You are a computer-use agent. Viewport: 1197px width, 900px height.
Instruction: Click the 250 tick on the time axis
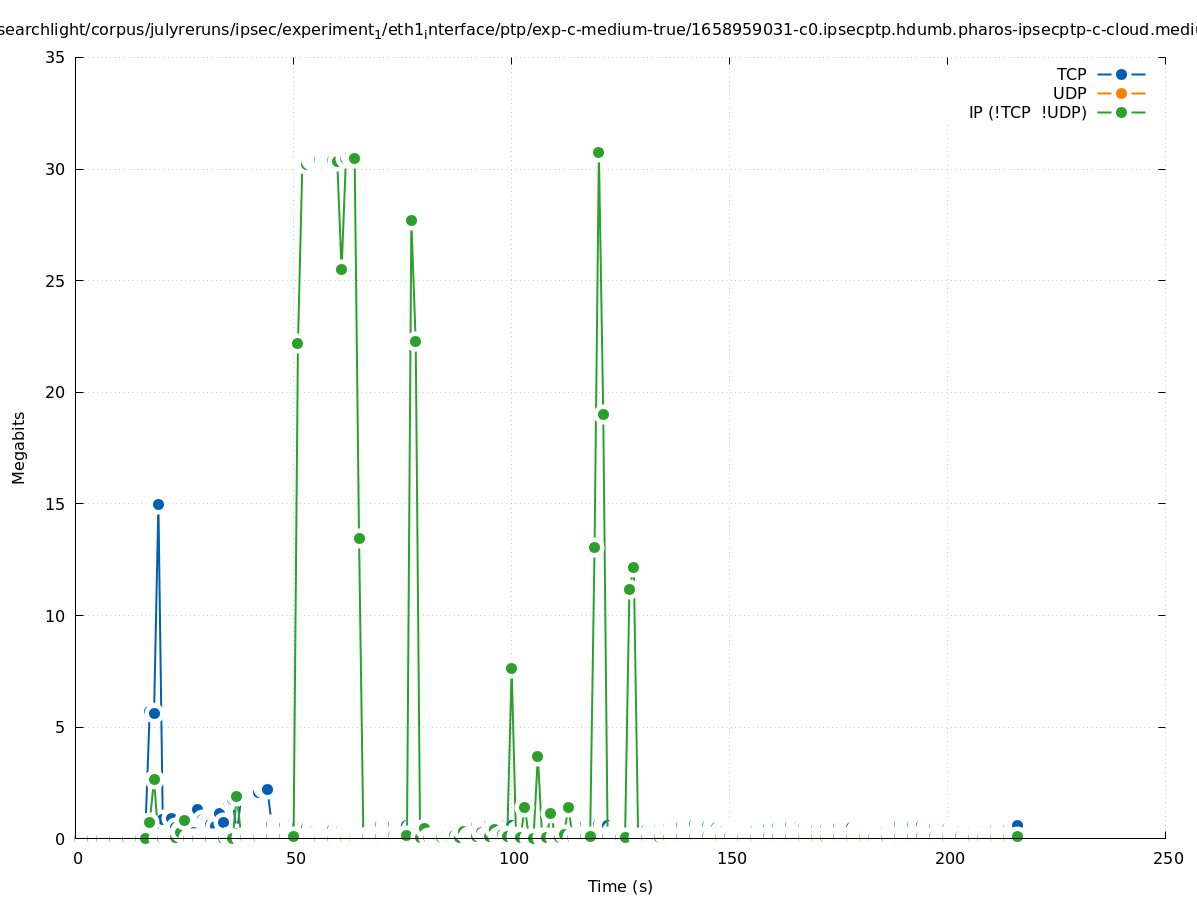pyautogui.click(x=1166, y=858)
